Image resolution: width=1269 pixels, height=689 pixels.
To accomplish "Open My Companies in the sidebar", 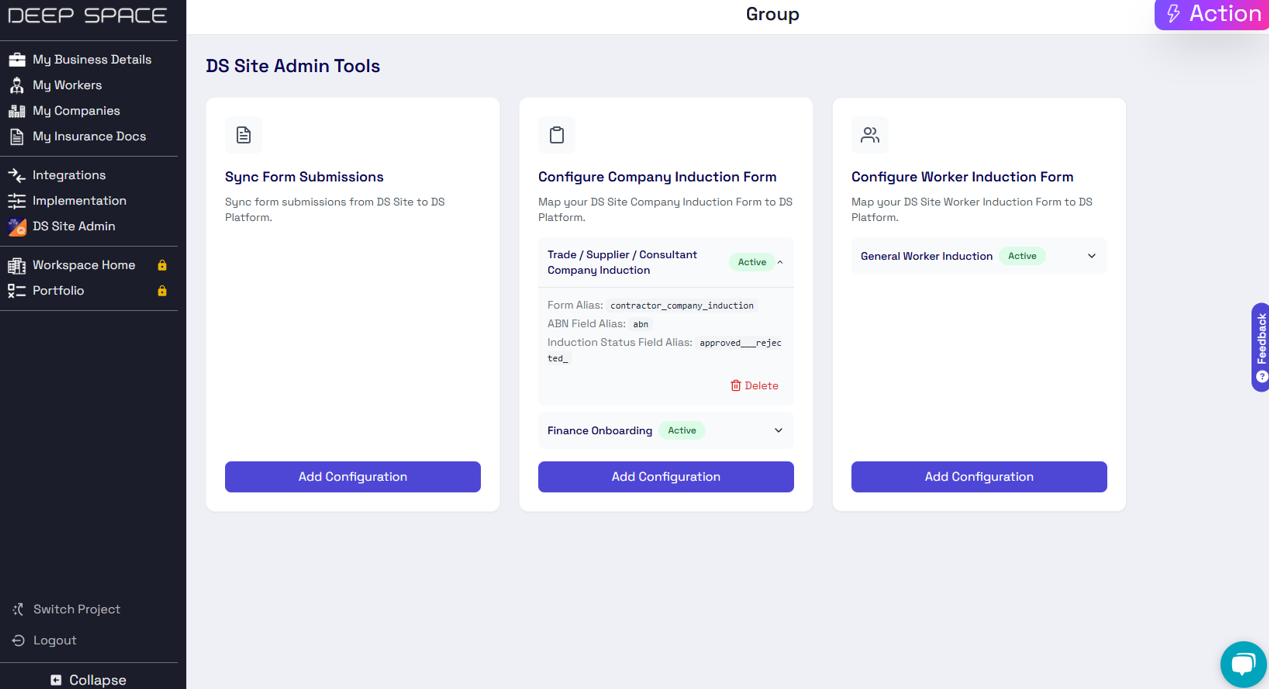I will (x=76, y=111).
